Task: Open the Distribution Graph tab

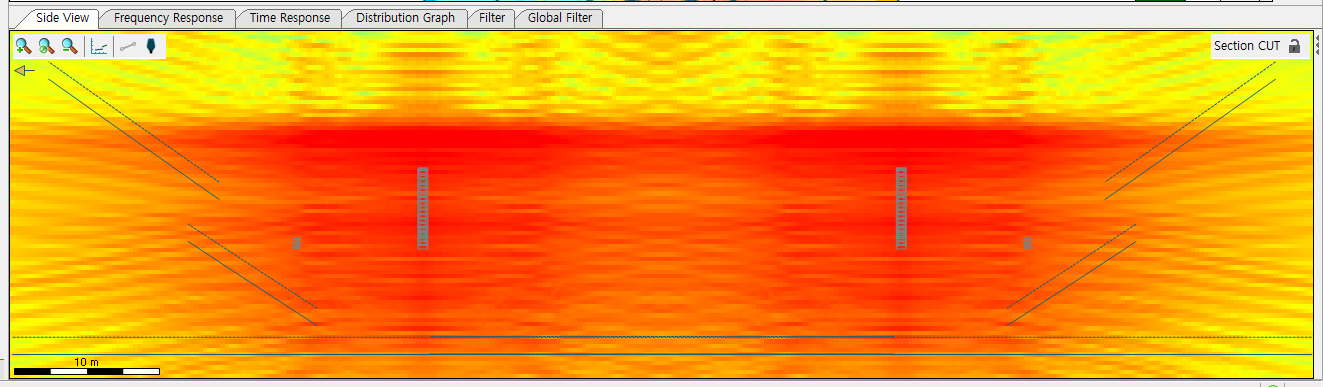Action: (405, 18)
